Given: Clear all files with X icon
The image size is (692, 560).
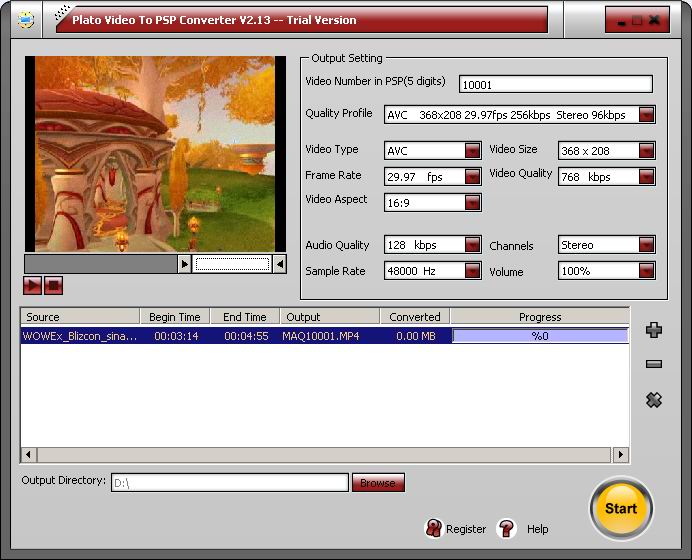Looking at the screenshot, I should 654,400.
